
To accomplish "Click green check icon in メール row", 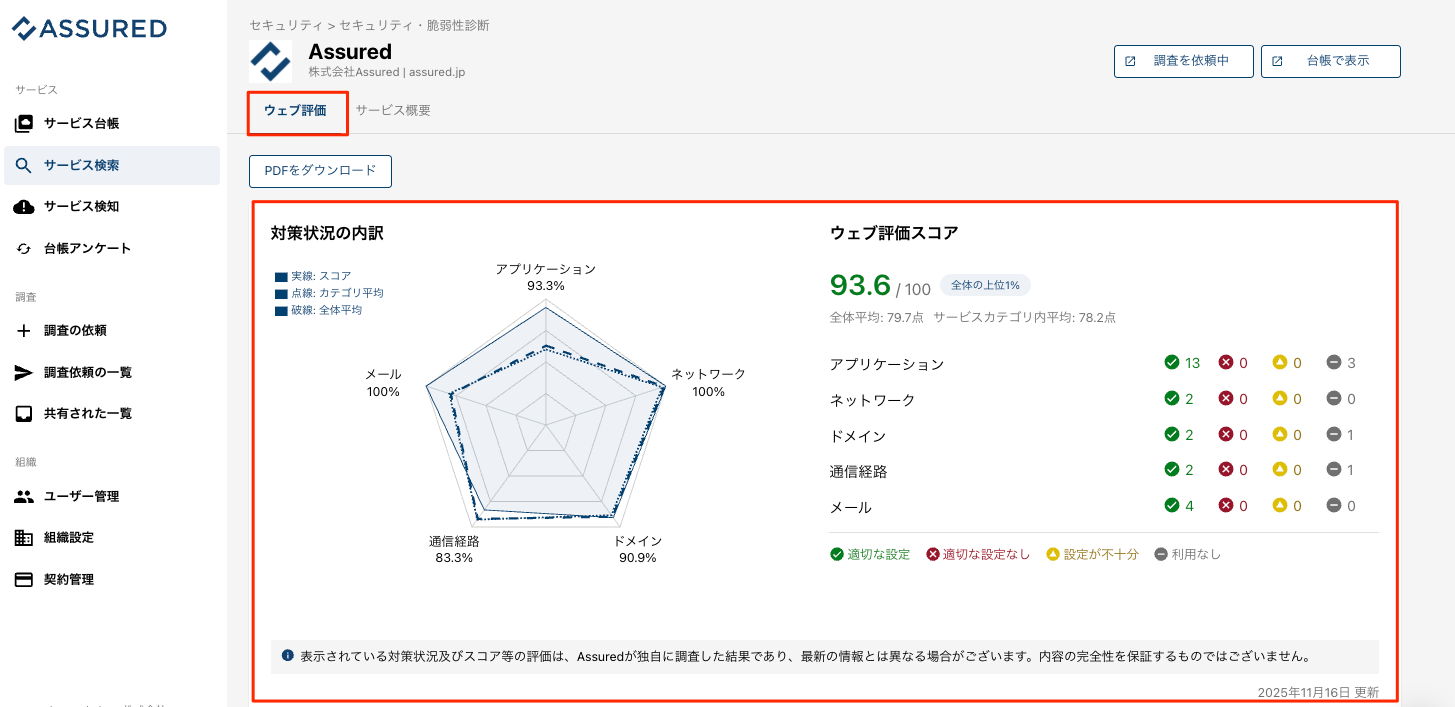I will 1171,506.
